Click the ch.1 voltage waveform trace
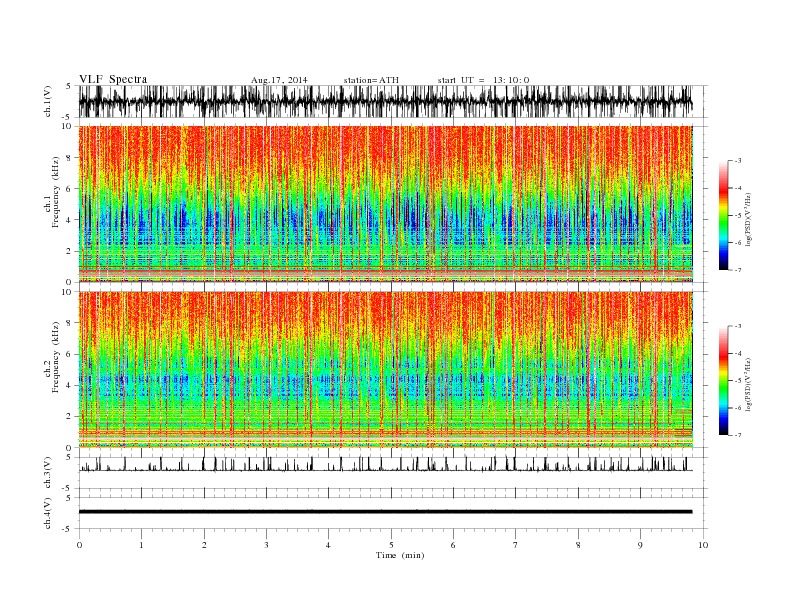Image resolution: width=792 pixels, height=612 pixels. tap(385, 102)
